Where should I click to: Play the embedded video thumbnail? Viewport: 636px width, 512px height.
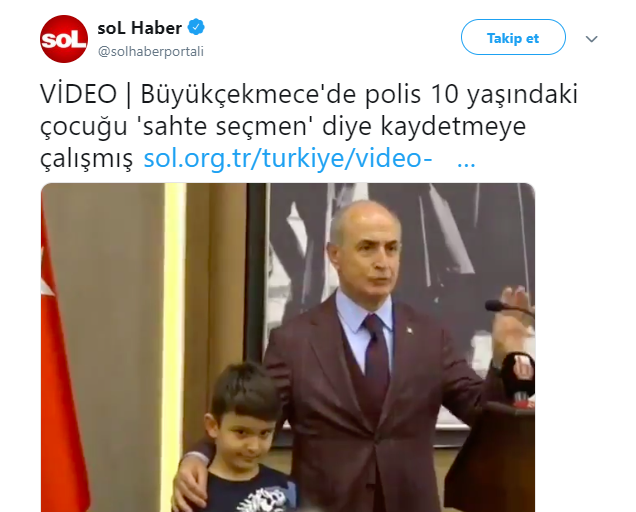click(x=288, y=347)
